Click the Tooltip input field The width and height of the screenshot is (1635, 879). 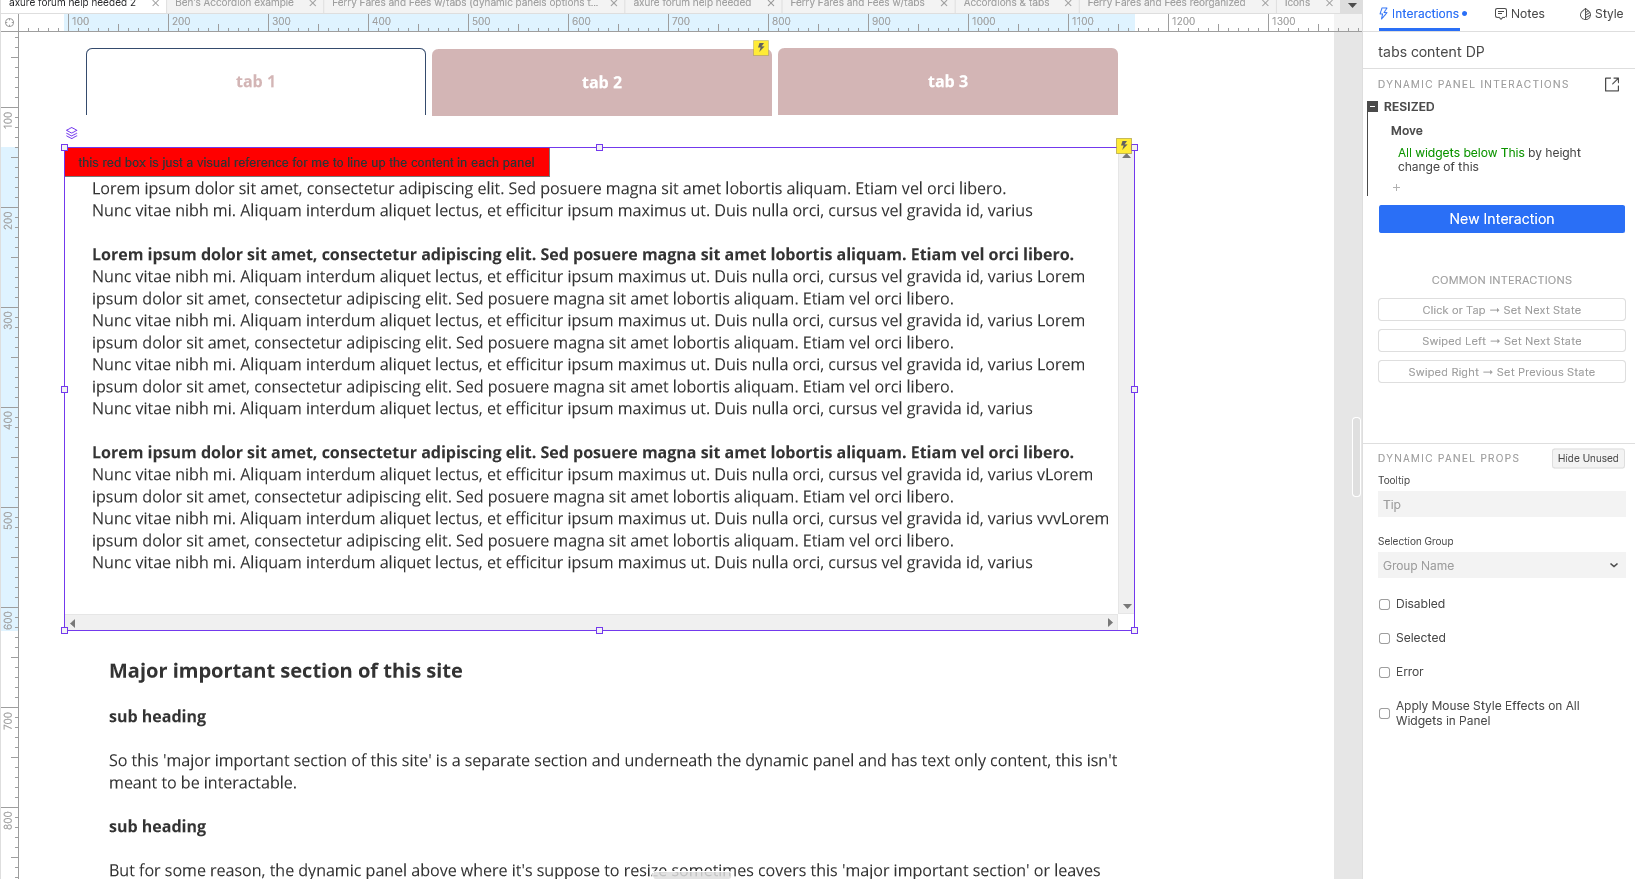1501,505
